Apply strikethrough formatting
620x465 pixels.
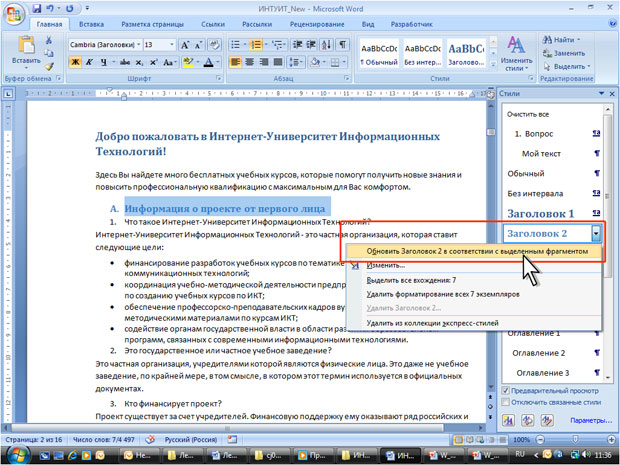[125, 62]
